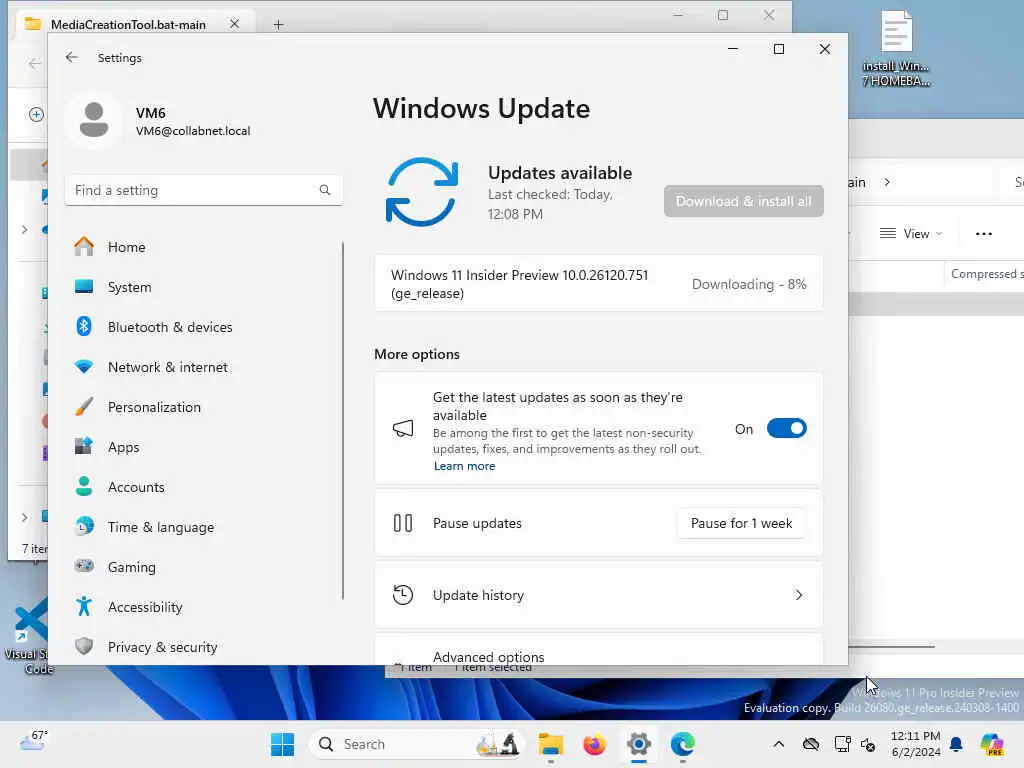Open Update history chevron

click(x=798, y=595)
